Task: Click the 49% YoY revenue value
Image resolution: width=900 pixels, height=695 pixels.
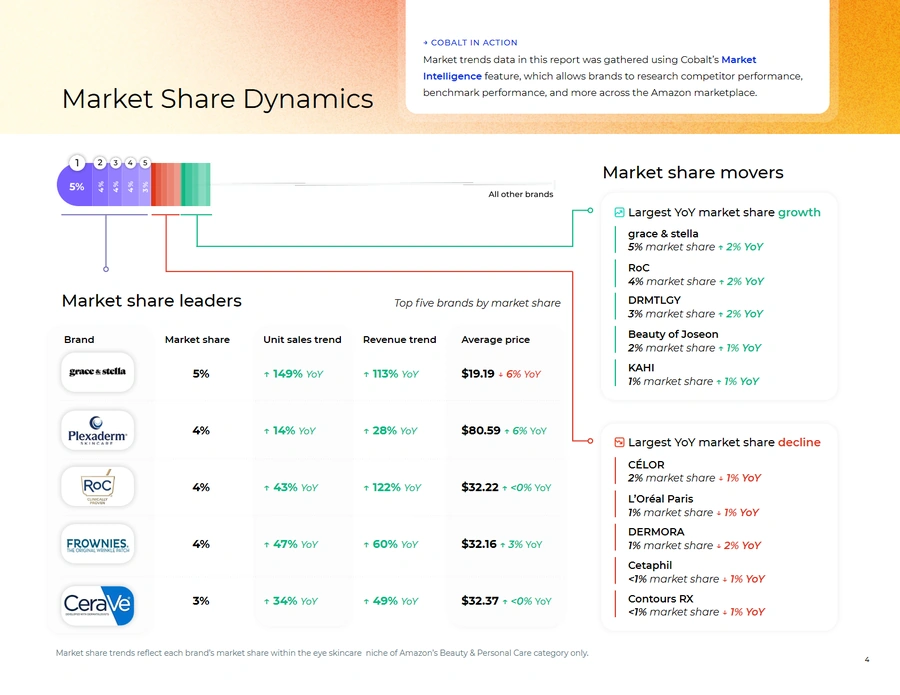Action: (390, 601)
